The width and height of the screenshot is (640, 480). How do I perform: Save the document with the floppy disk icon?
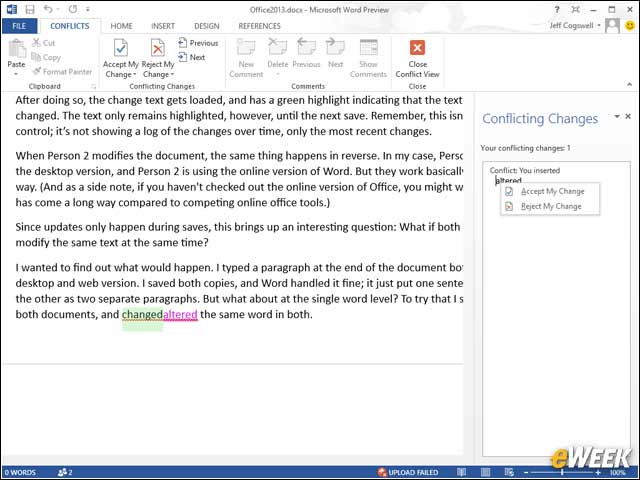tap(30, 9)
